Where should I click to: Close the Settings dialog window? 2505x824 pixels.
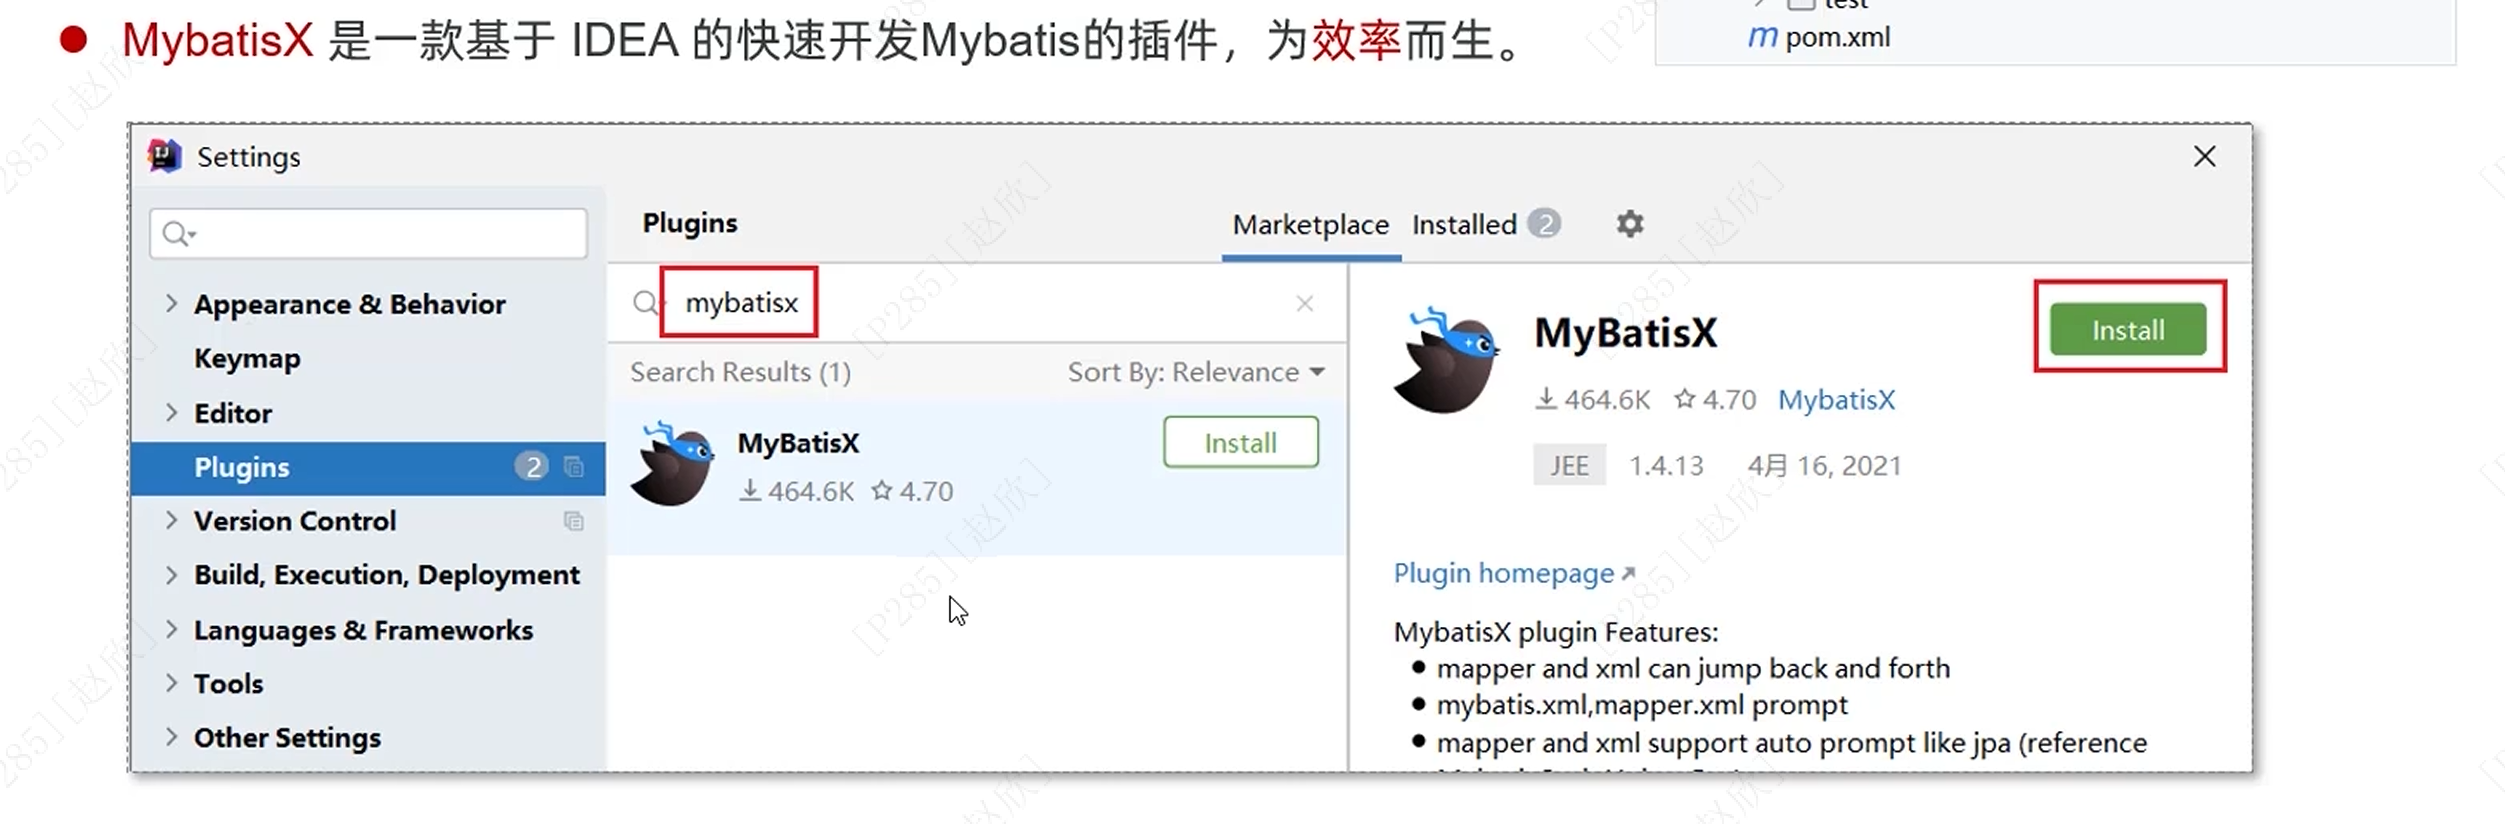2204,156
